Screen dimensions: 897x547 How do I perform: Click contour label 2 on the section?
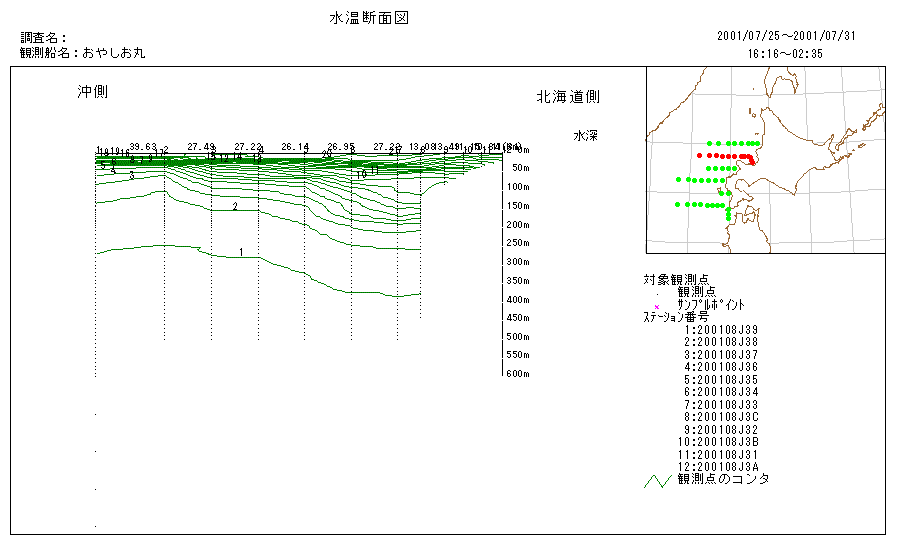point(235,206)
